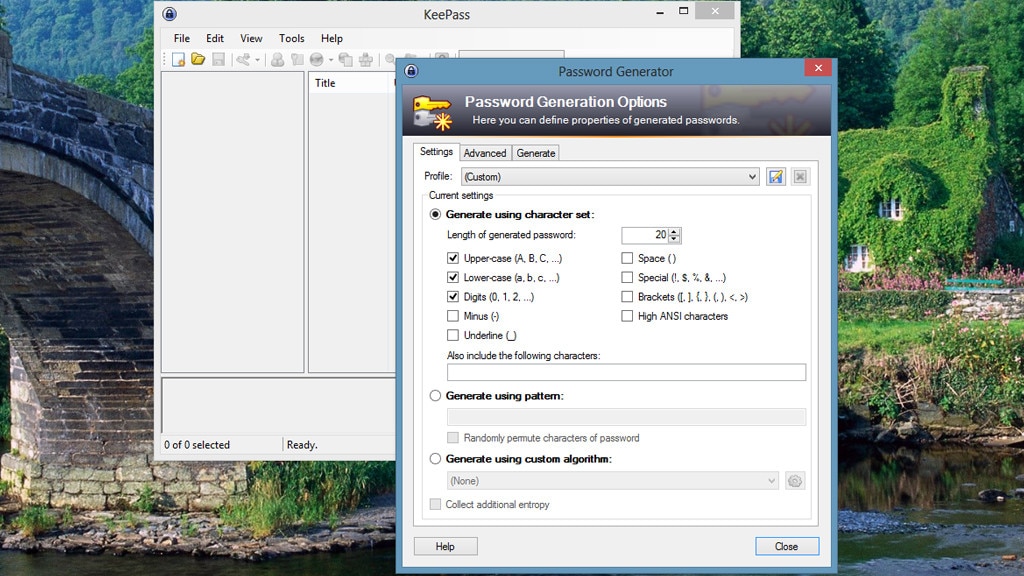Maximize the KeePass window
The image size is (1024, 576).
click(x=683, y=11)
